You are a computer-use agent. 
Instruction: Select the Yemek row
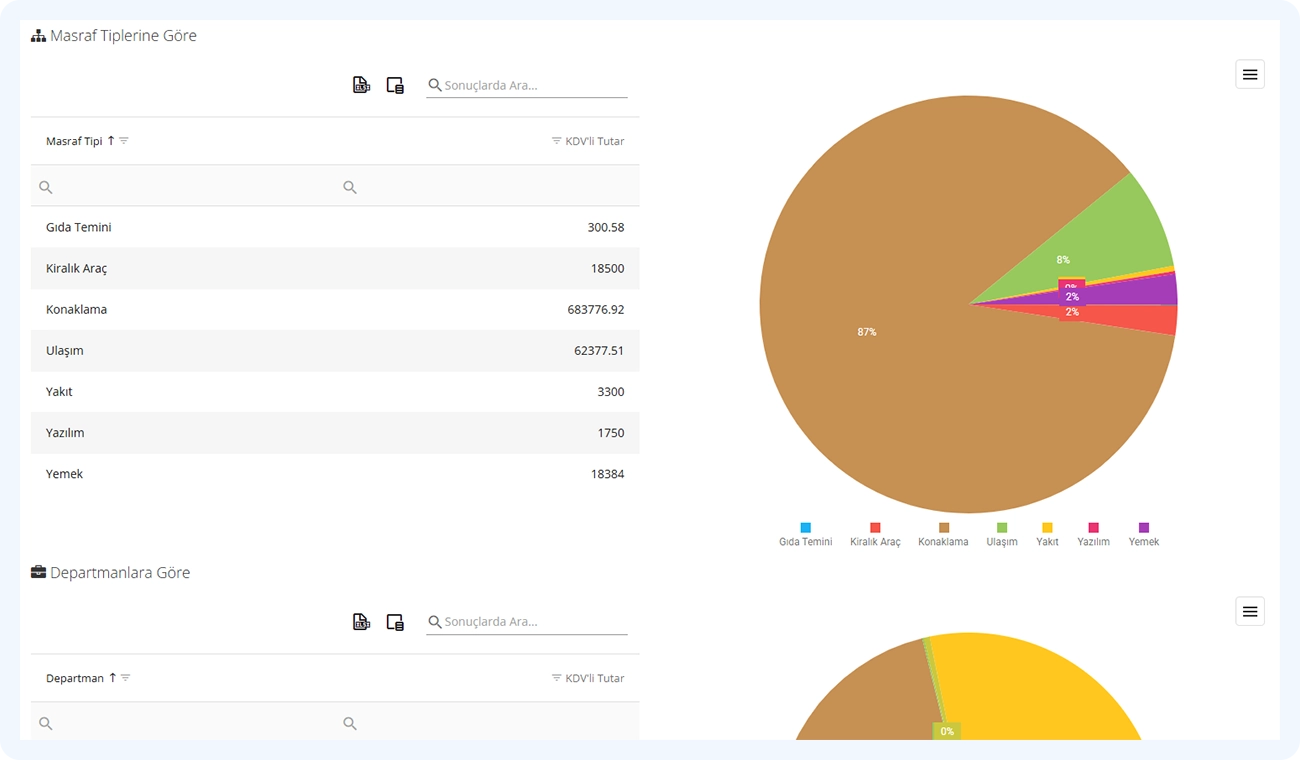coord(335,473)
